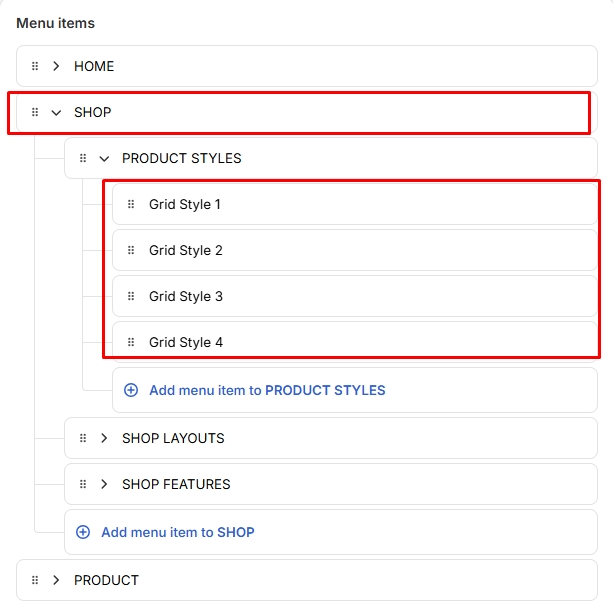This screenshot has width=613, height=602.
Task: Expand the SHOP FEATURES submenu
Action: pyautogui.click(x=104, y=484)
